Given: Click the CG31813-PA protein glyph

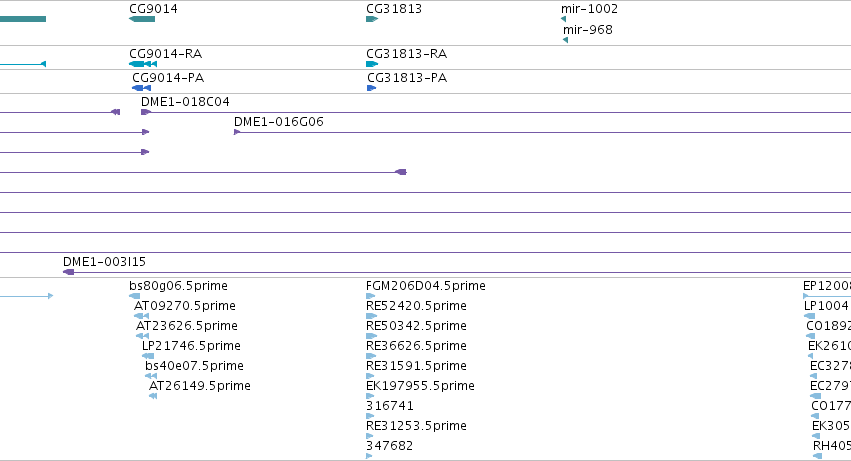Looking at the screenshot, I should [371, 88].
